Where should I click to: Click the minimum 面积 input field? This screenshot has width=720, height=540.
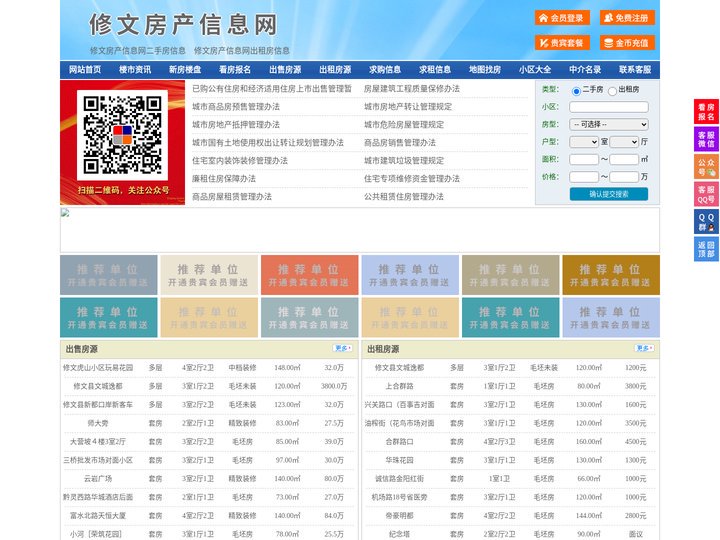click(584, 159)
